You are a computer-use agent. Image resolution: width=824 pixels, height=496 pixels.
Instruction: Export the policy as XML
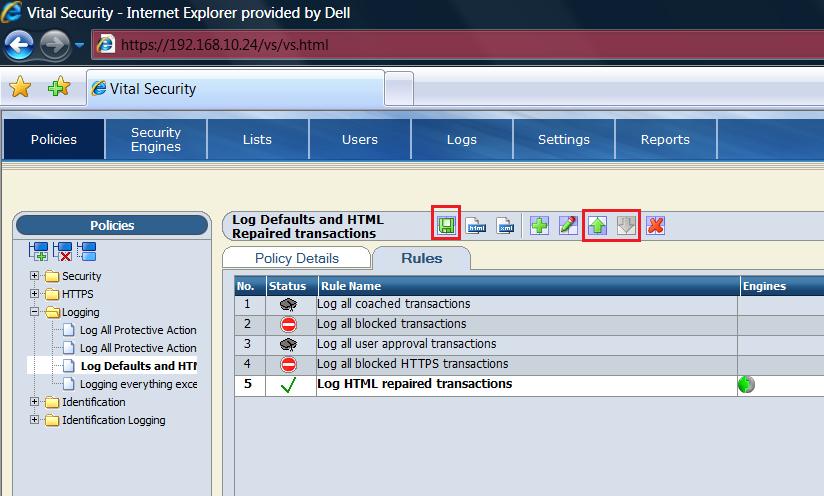click(507, 225)
